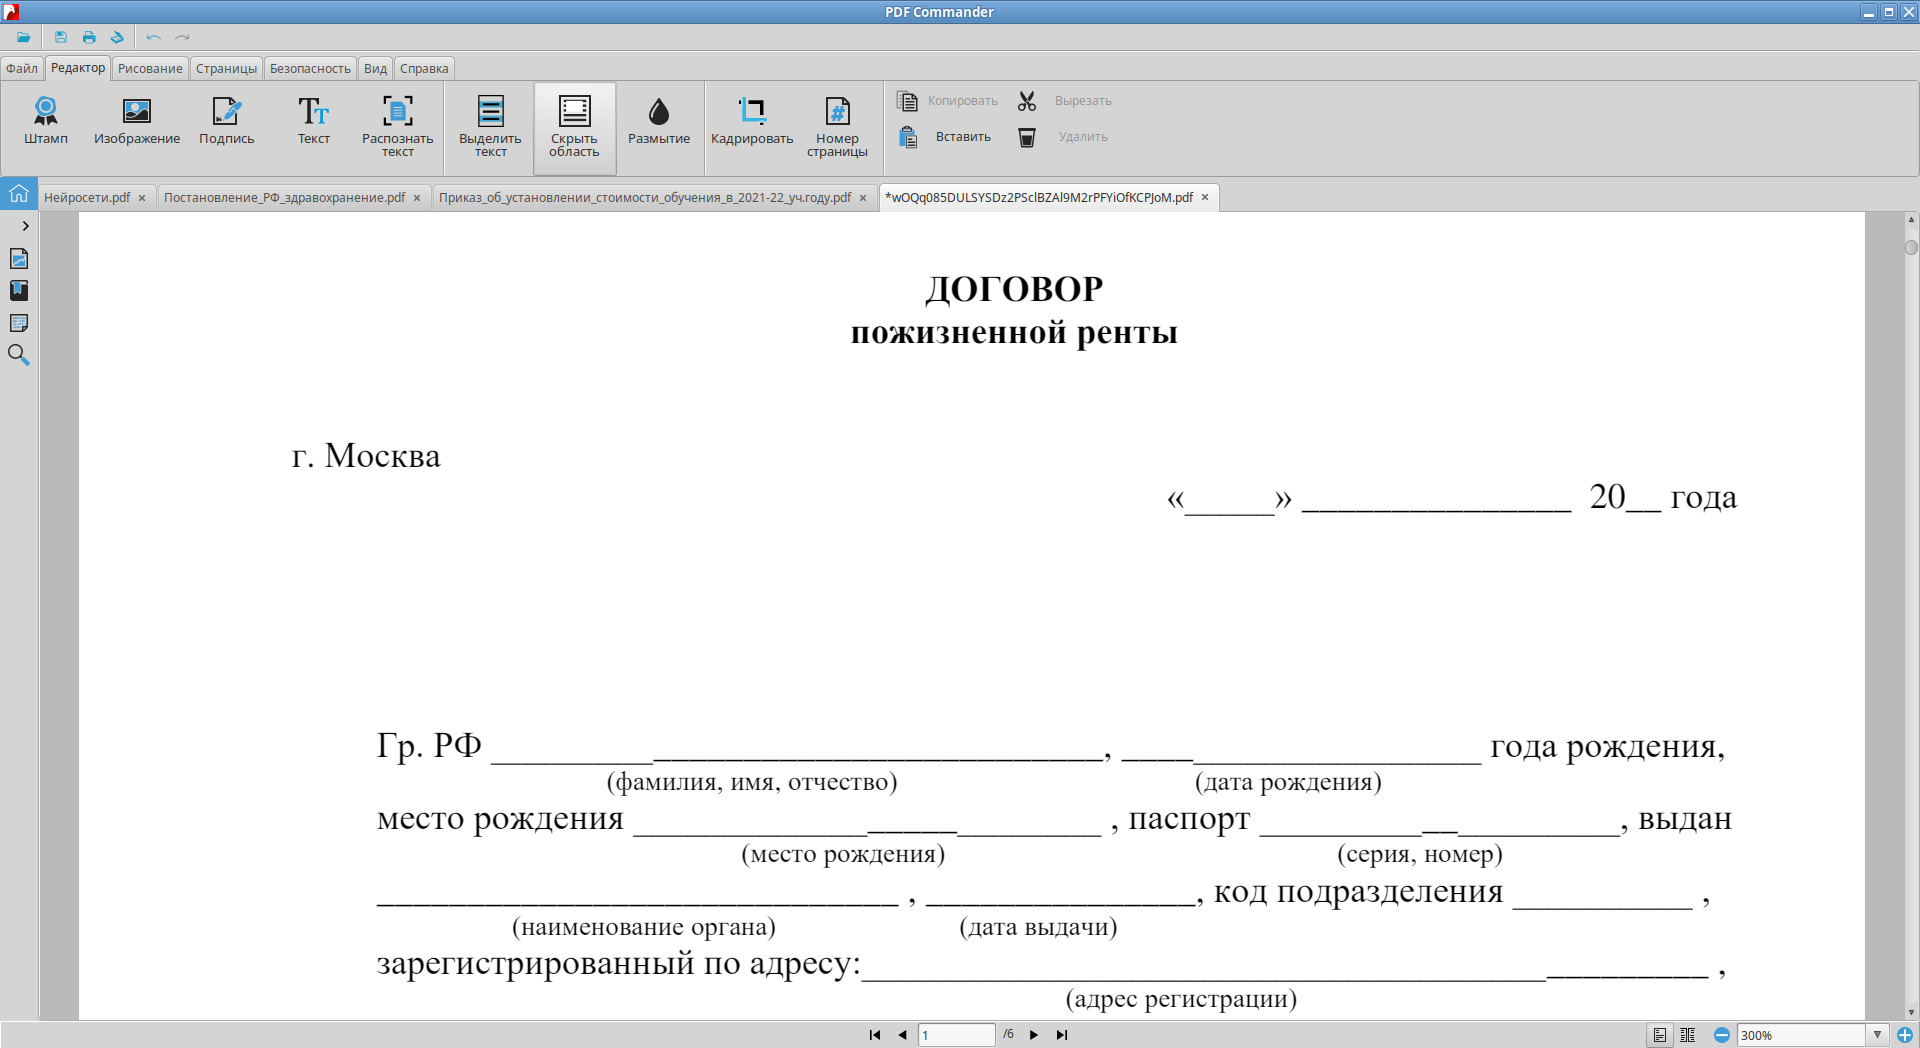The width and height of the screenshot is (1920, 1048).
Task: Jump to the first page
Action: 875,1035
